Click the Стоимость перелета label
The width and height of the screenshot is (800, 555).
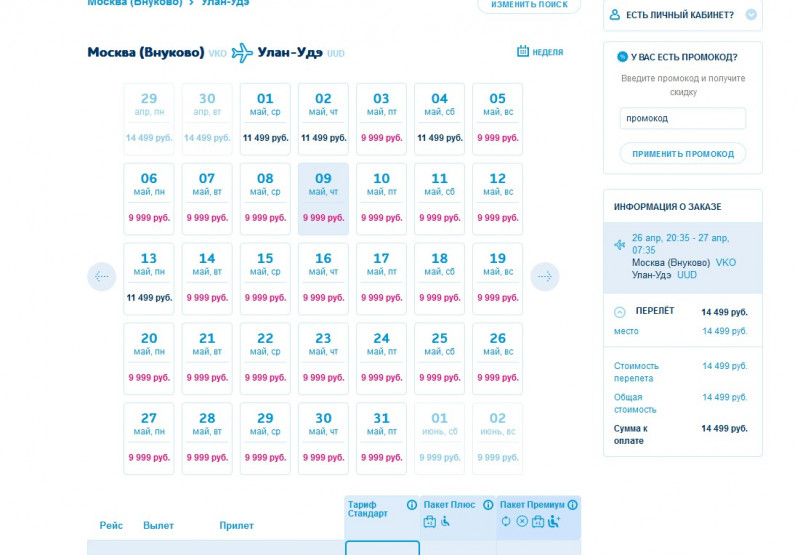click(x=636, y=372)
